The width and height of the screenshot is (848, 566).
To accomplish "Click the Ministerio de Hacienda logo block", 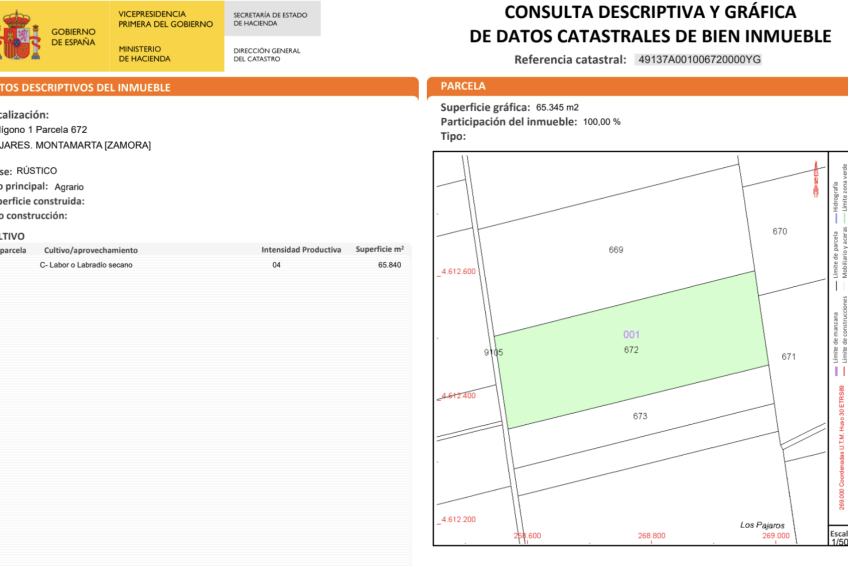I will pyautogui.click(x=145, y=54).
